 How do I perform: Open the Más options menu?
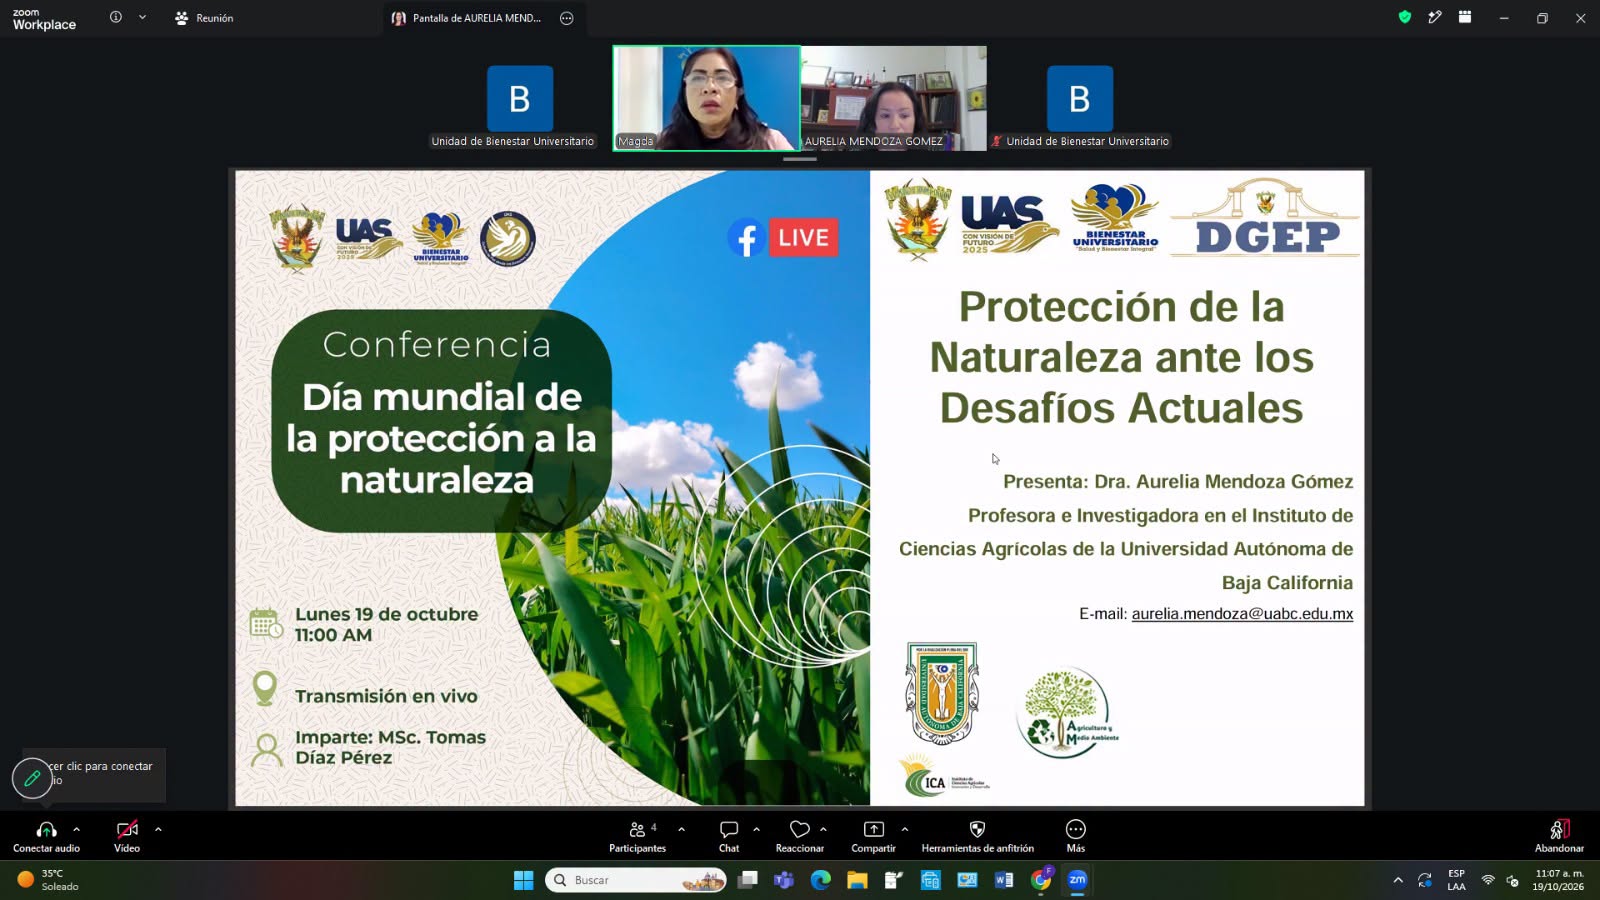1076,836
